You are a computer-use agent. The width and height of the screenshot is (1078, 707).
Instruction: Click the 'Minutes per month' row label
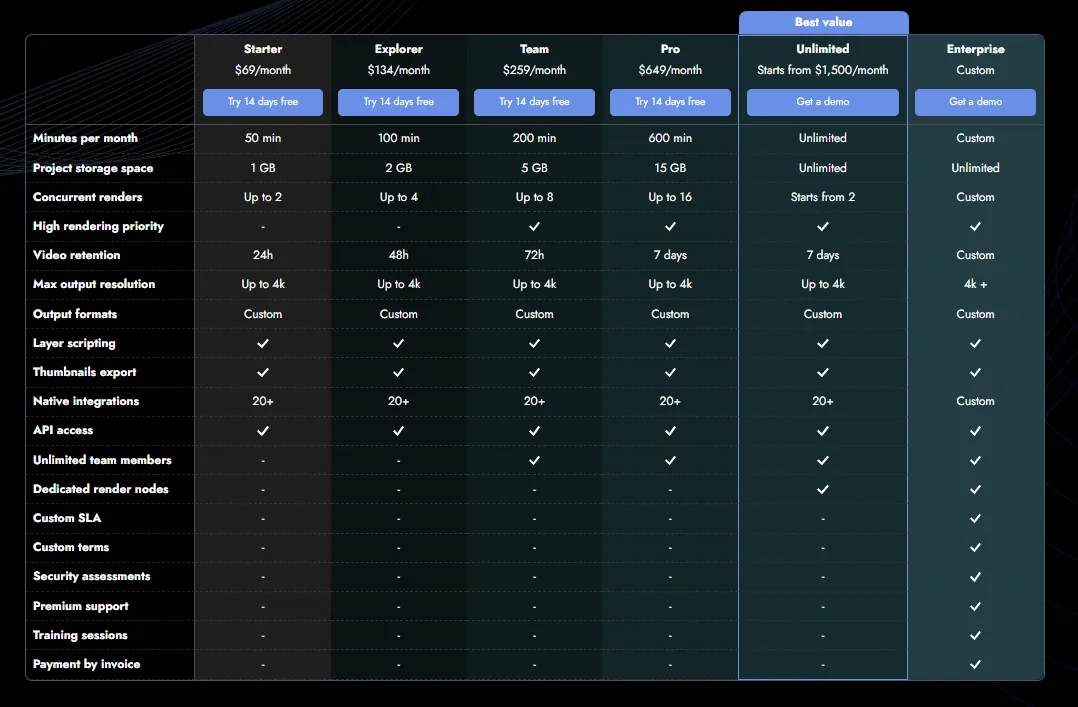coord(85,138)
